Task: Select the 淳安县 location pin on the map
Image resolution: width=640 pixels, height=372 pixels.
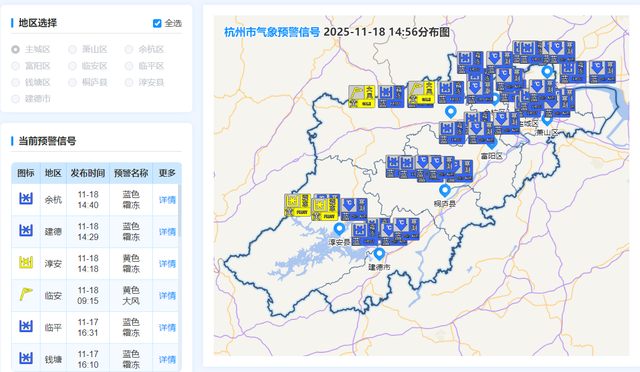Action: (339, 229)
